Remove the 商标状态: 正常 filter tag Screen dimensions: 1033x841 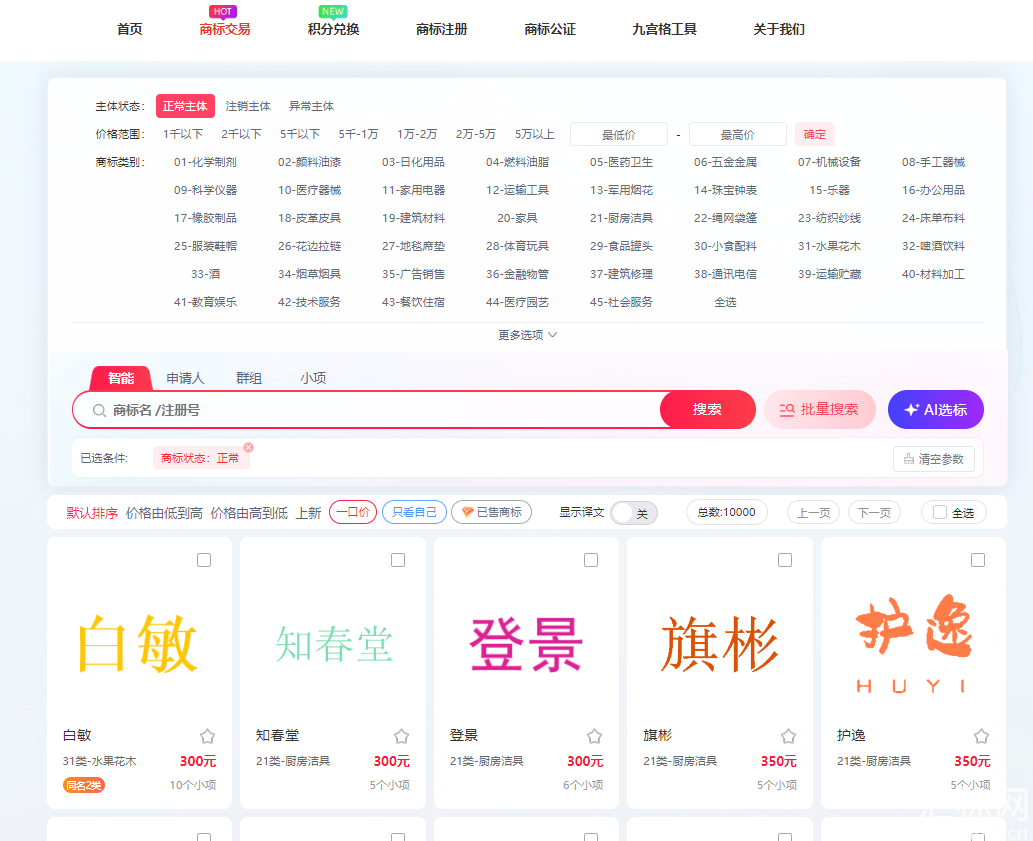pyautogui.click(x=248, y=447)
